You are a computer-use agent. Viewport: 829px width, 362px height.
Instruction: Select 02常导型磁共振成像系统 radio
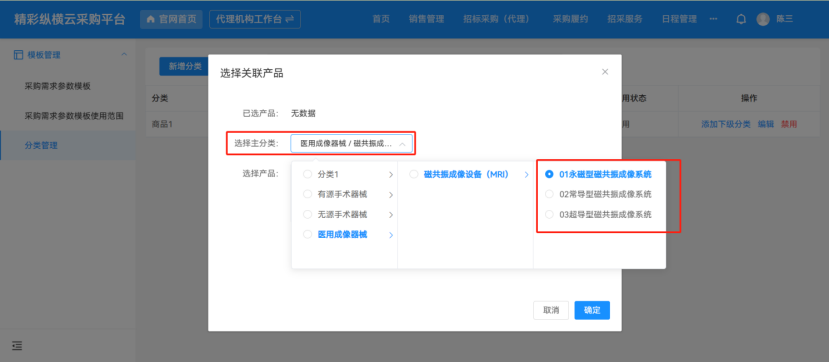pos(549,194)
